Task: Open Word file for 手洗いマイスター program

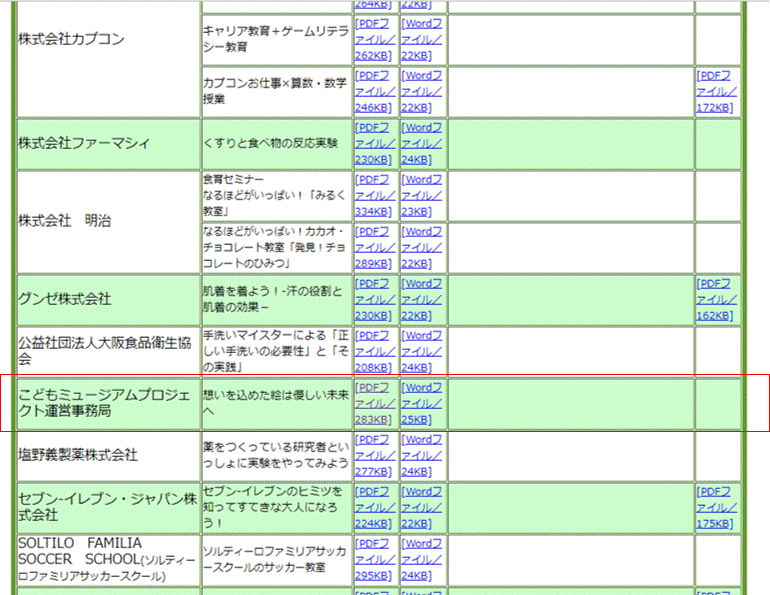Action: [x=421, y=352]
